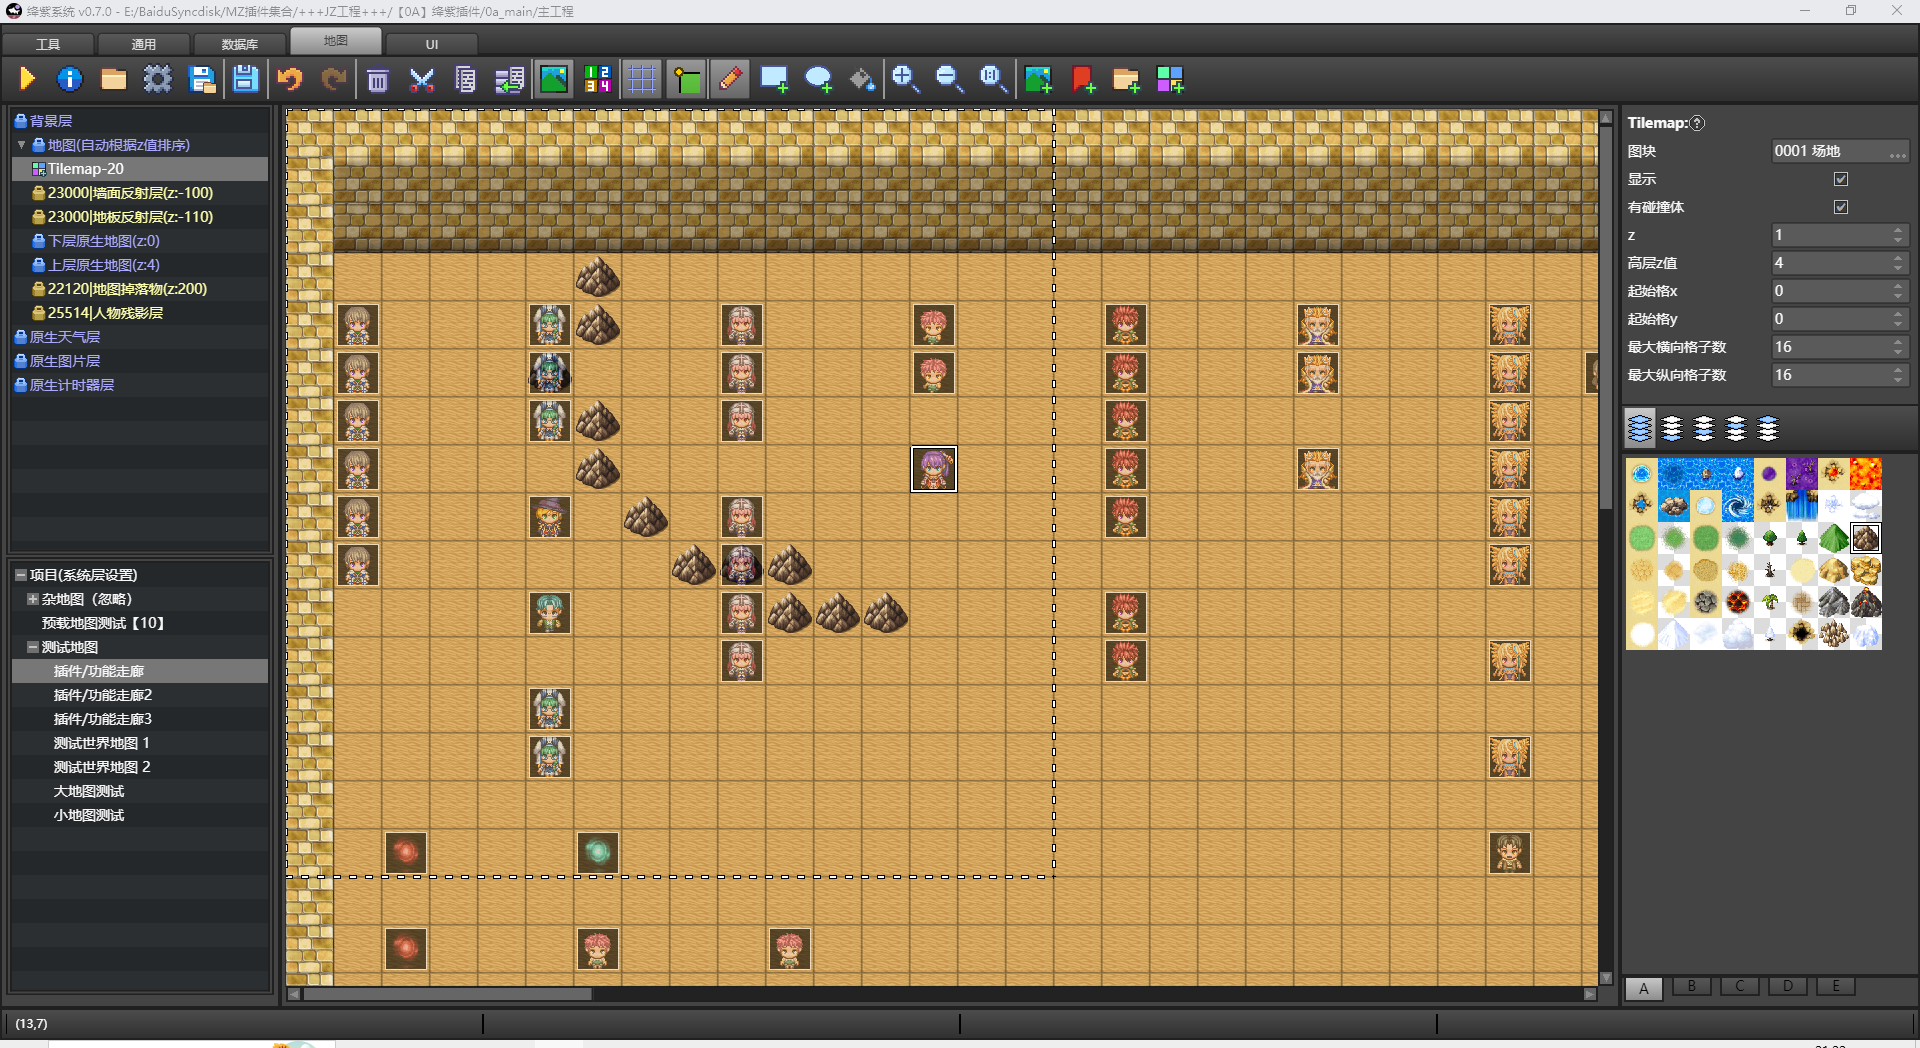Select the 插件/功能走廊2 map
Screen dimensions: 1920x1048
pos(103,695)
